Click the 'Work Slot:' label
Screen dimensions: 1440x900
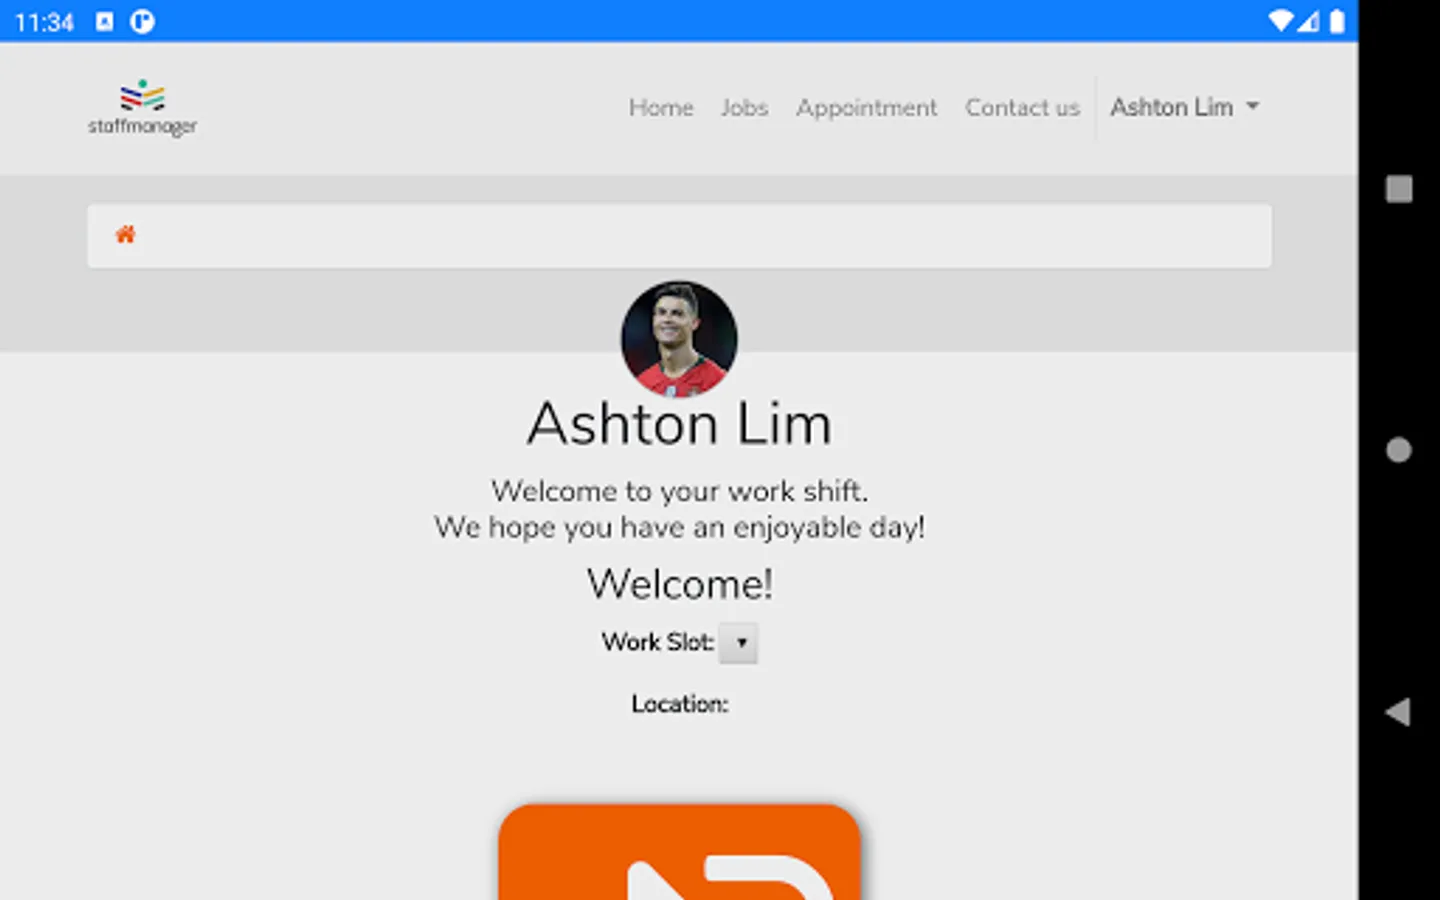click(657, 642)
